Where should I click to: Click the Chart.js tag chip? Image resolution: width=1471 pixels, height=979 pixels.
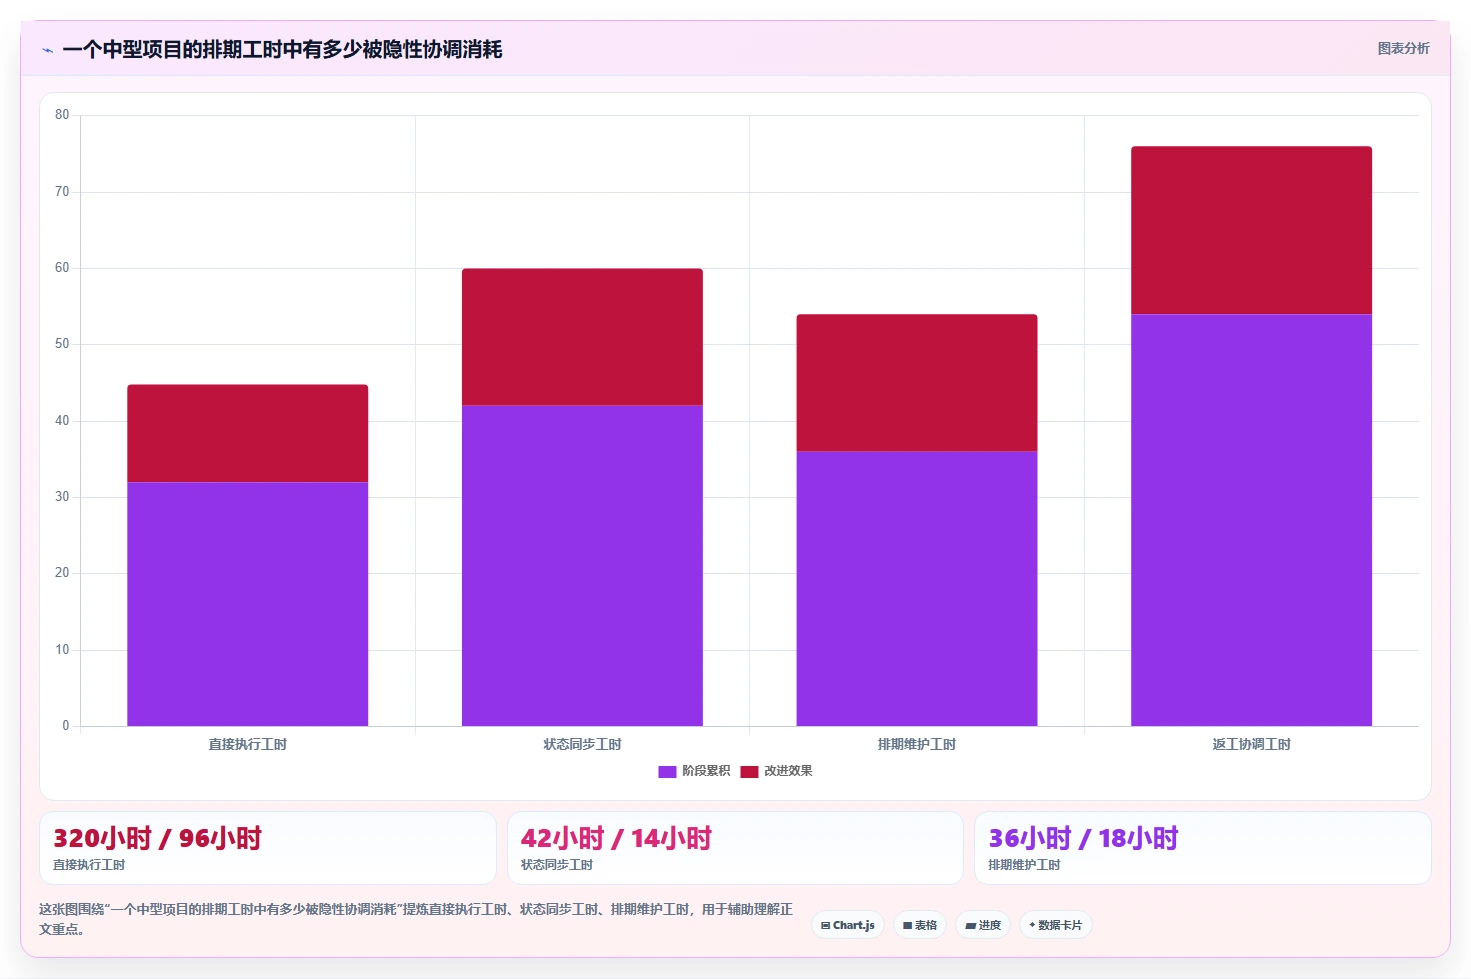pos(848,925)
